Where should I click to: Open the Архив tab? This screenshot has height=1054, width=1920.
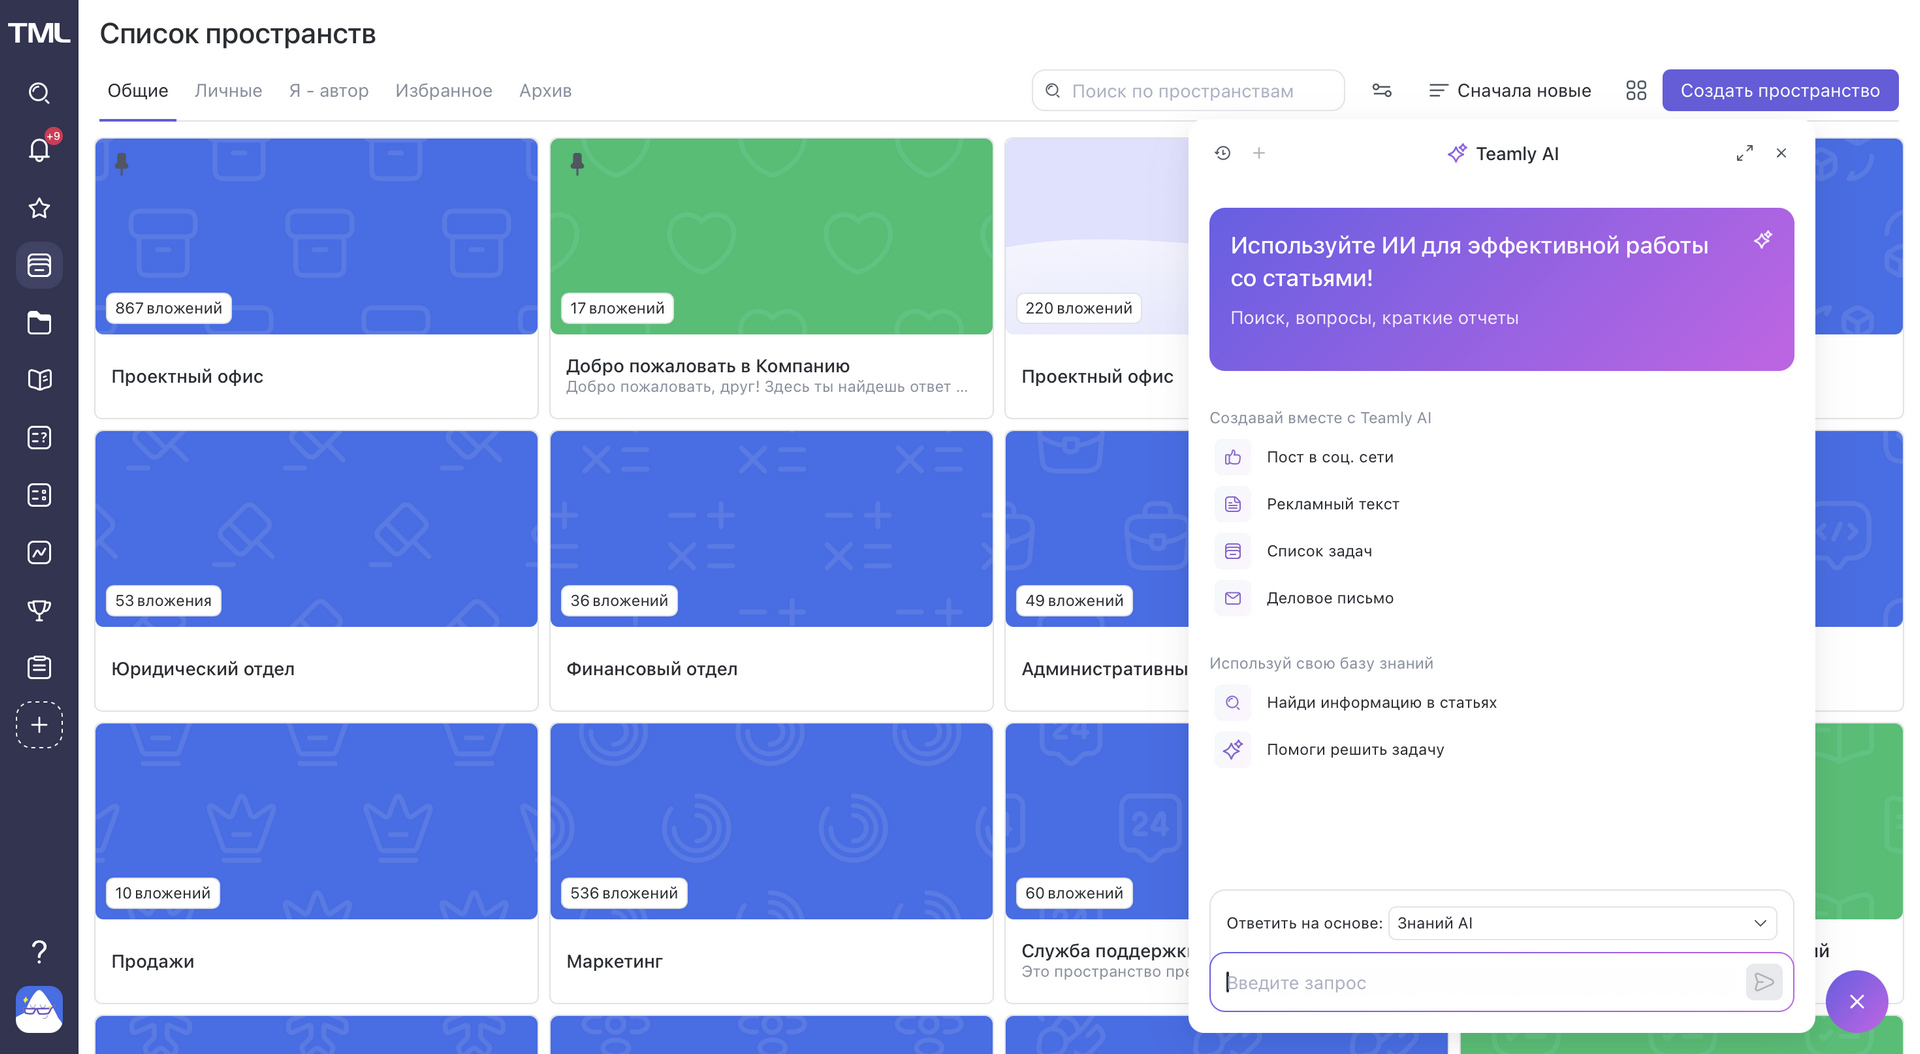[545, 91]
